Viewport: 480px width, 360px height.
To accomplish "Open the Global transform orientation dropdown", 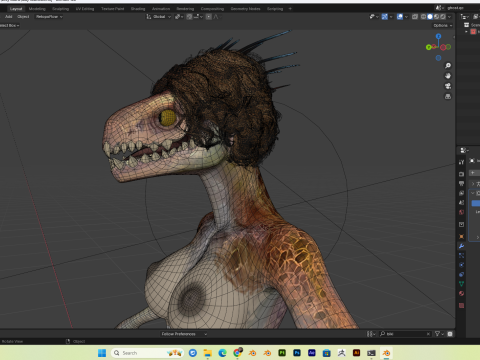I will [x=159, y=17].
